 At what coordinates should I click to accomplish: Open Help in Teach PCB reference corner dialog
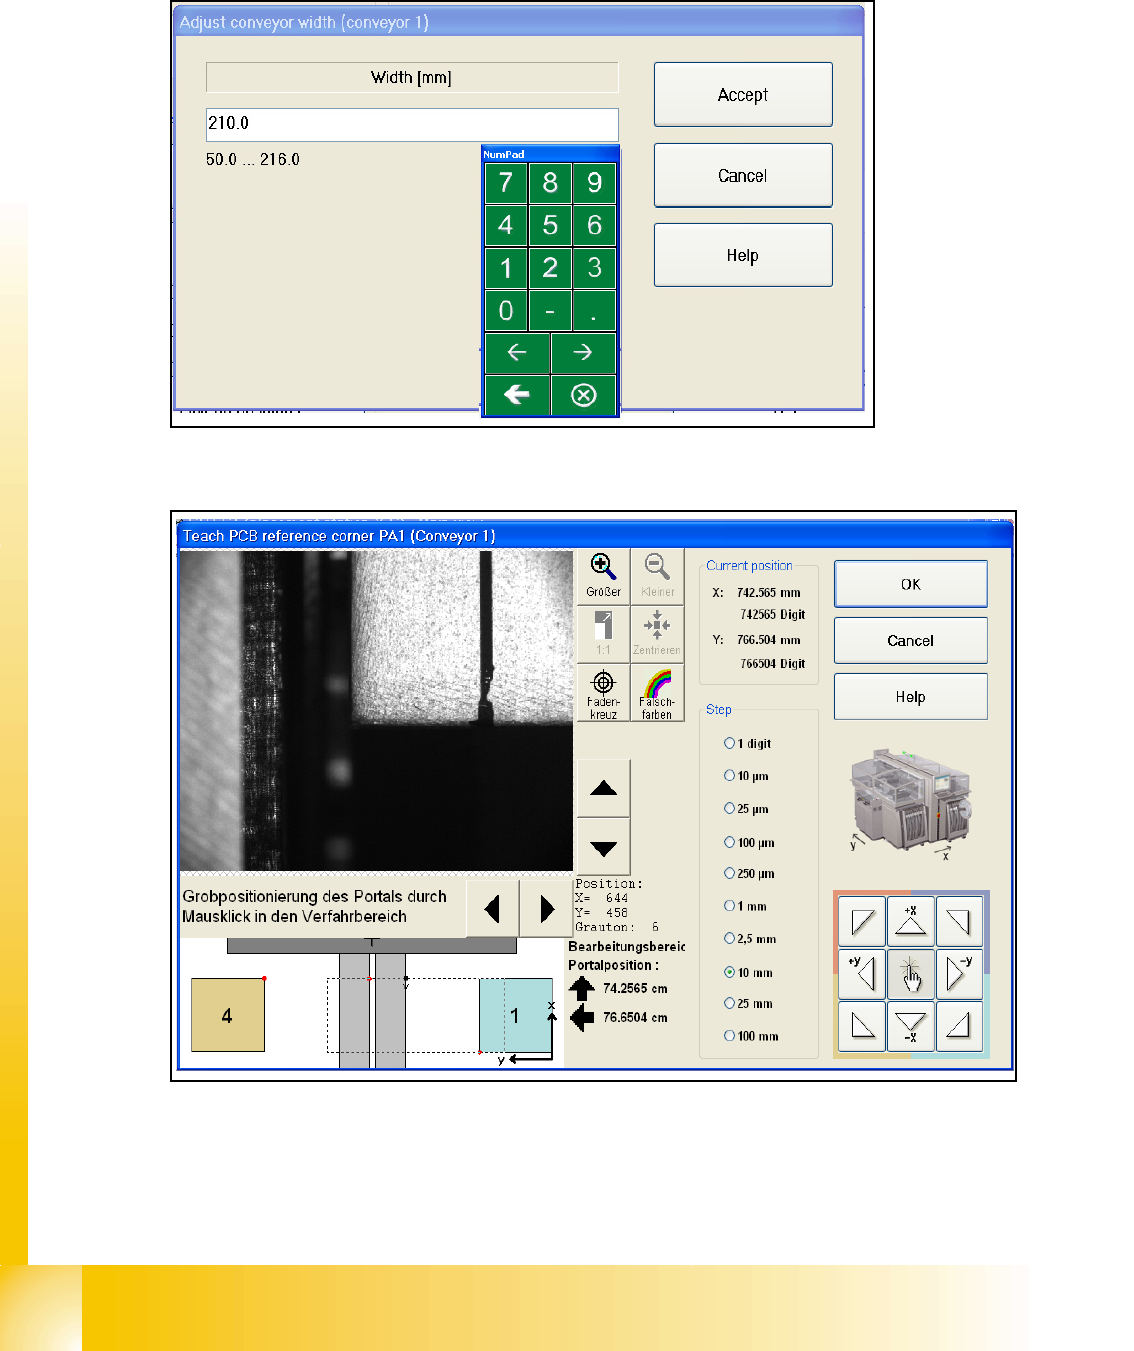(x=911, y=696)
